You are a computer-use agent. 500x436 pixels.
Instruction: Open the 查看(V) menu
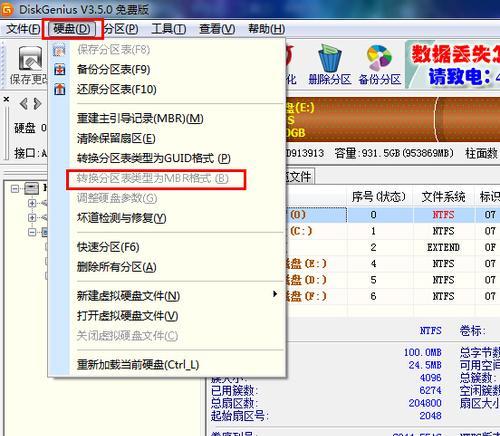click(x=217, y=29)
